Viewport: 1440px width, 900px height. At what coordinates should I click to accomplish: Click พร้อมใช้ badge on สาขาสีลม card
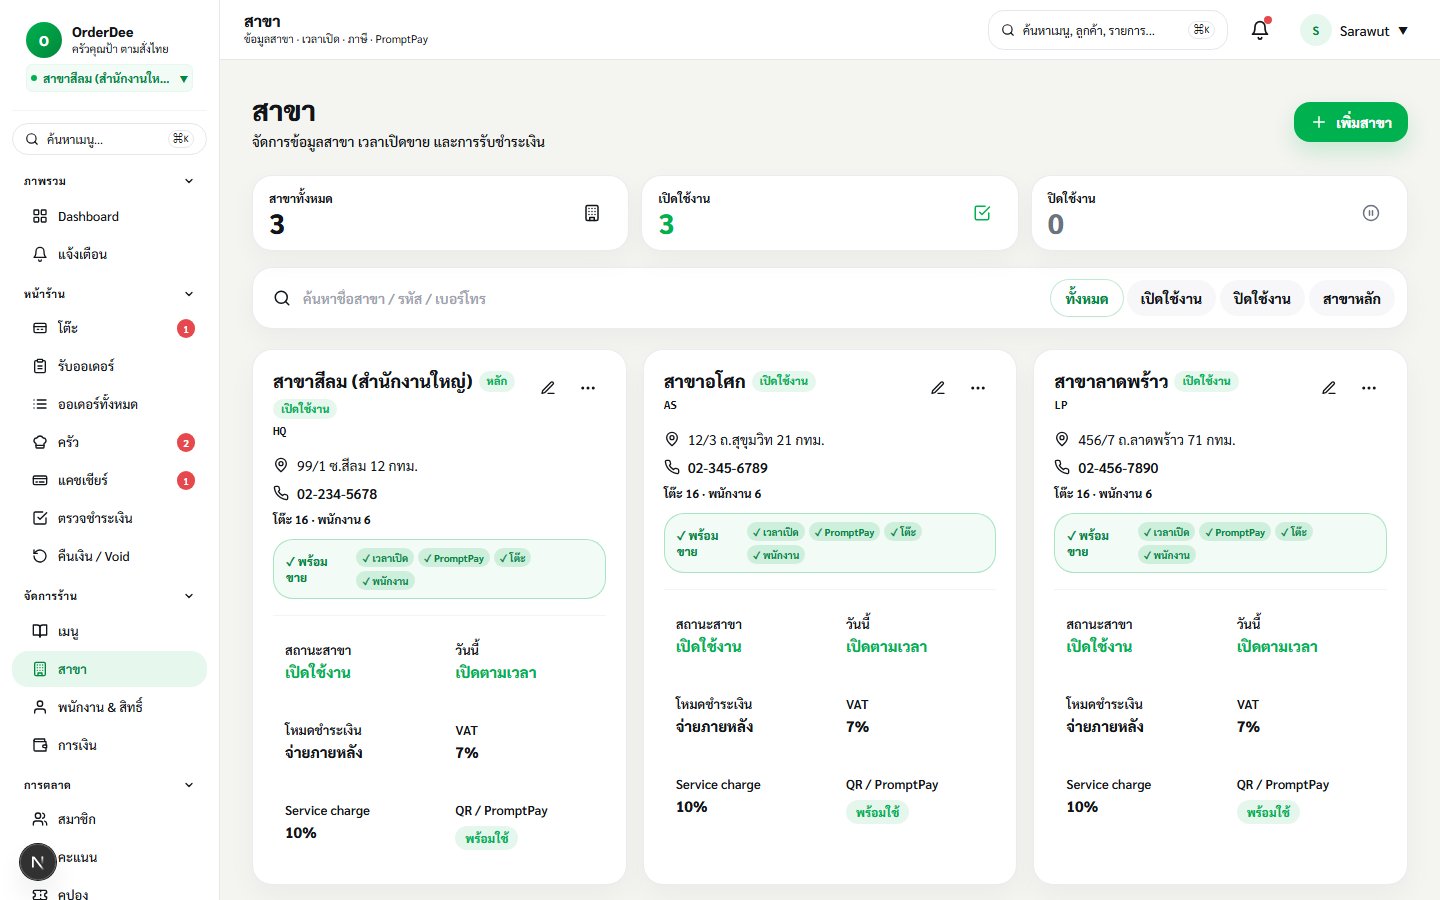point(487,838)
